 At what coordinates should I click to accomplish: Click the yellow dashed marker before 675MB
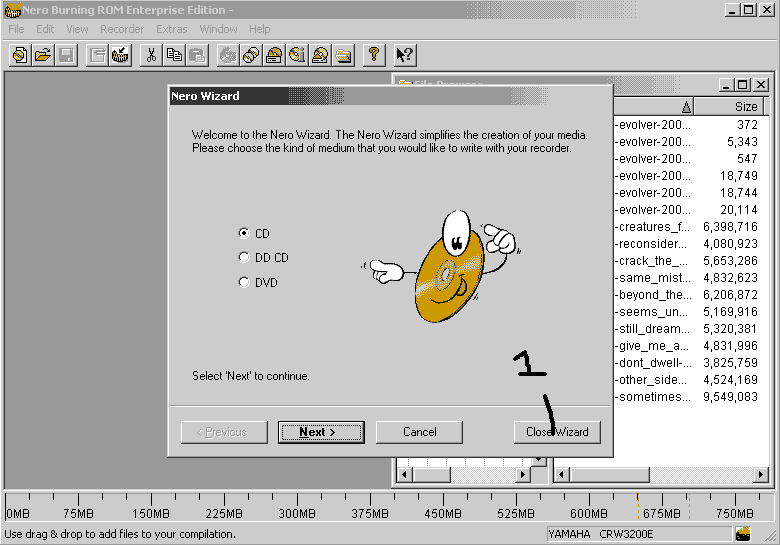638,506
